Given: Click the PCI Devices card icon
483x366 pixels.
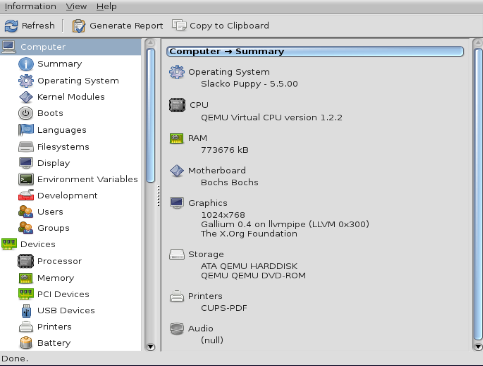Looking at the screenshot, I should click(26, 294).
